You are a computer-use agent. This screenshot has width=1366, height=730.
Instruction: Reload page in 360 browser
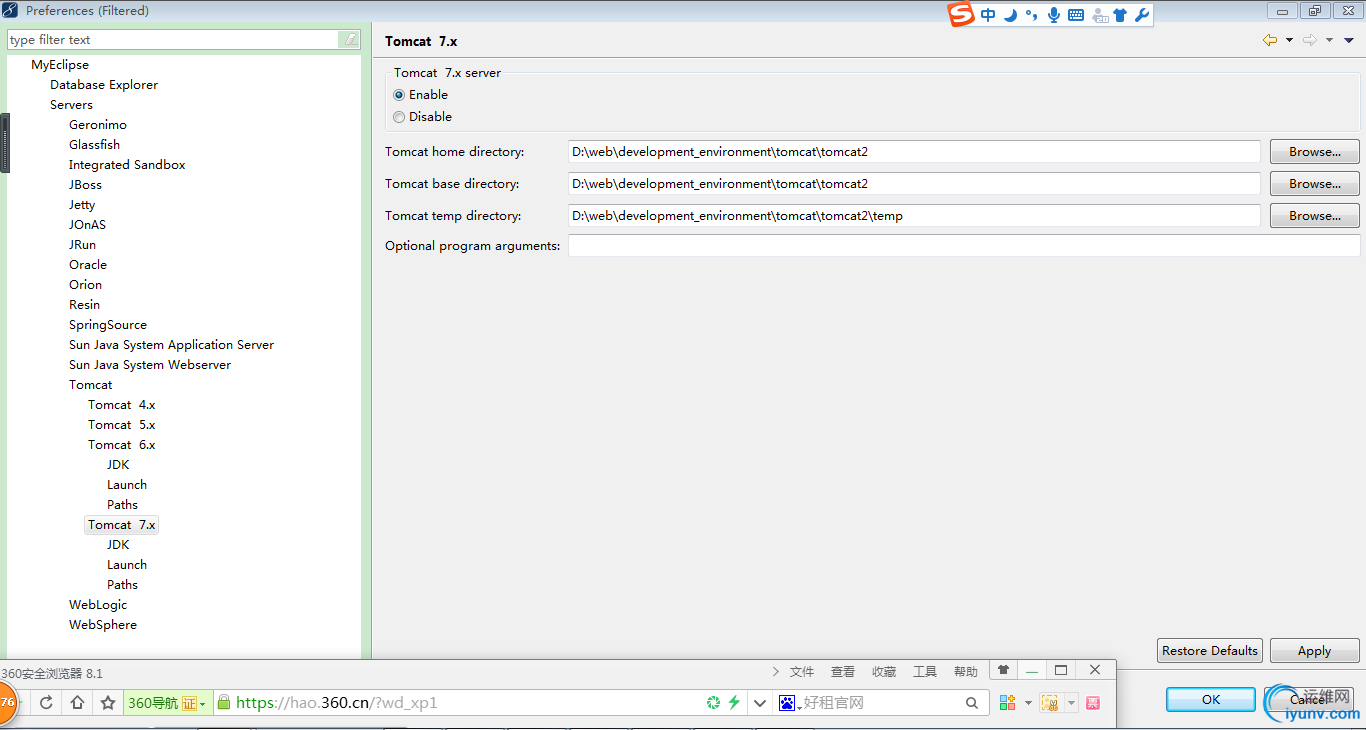46,703
